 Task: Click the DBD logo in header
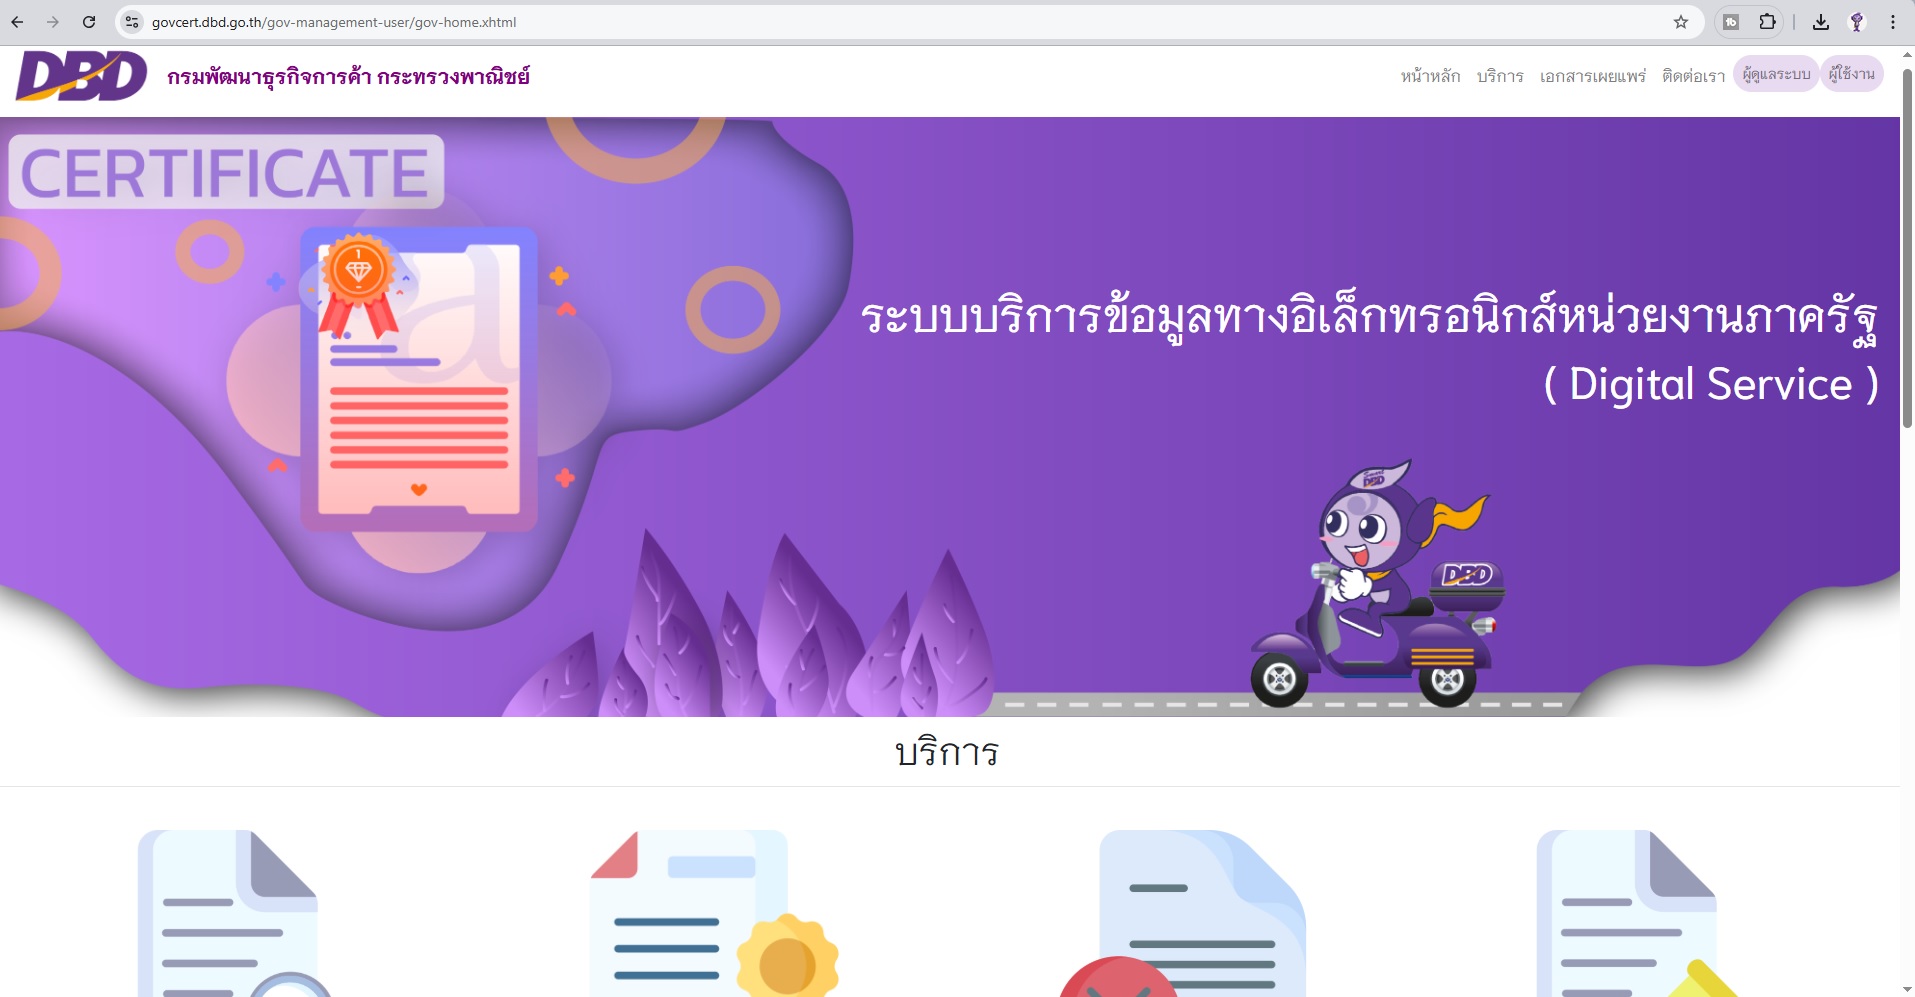click(82, 76)
